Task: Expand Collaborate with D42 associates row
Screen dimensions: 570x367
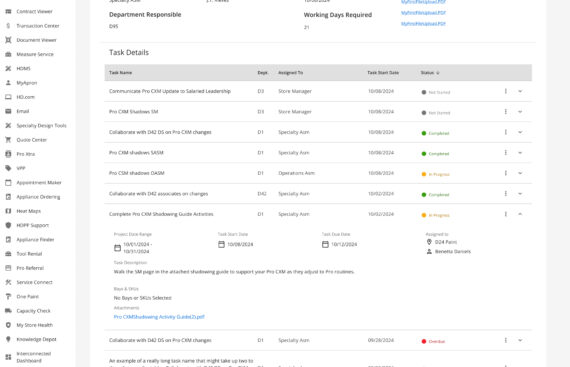Action: (520, 194)
